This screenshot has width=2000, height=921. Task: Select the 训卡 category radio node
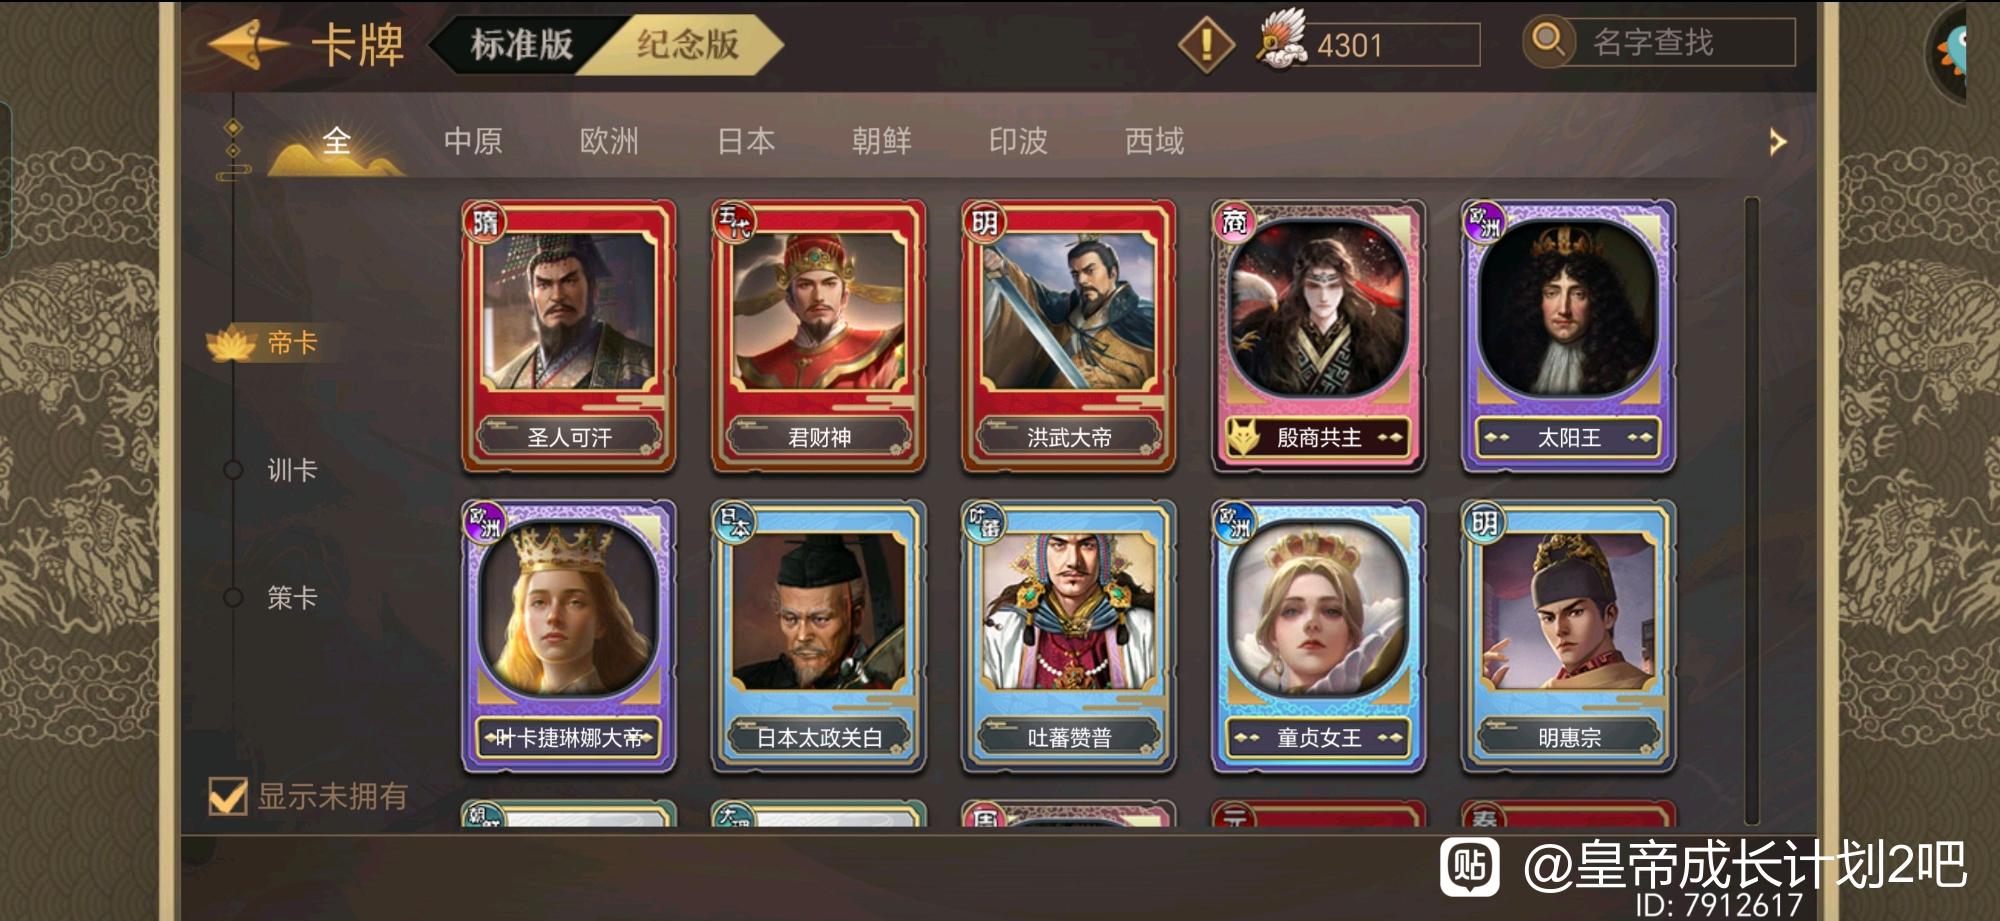233,470
